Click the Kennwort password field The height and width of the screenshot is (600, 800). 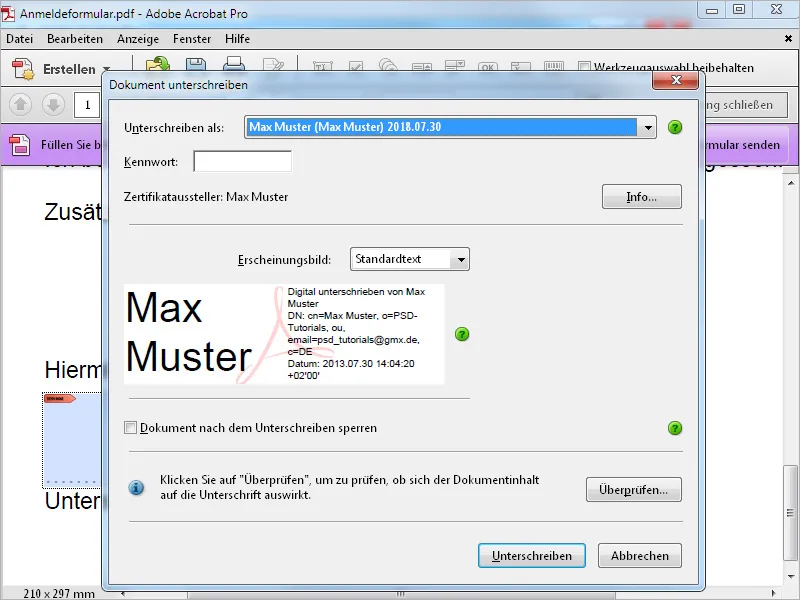[x=242, y=162]
